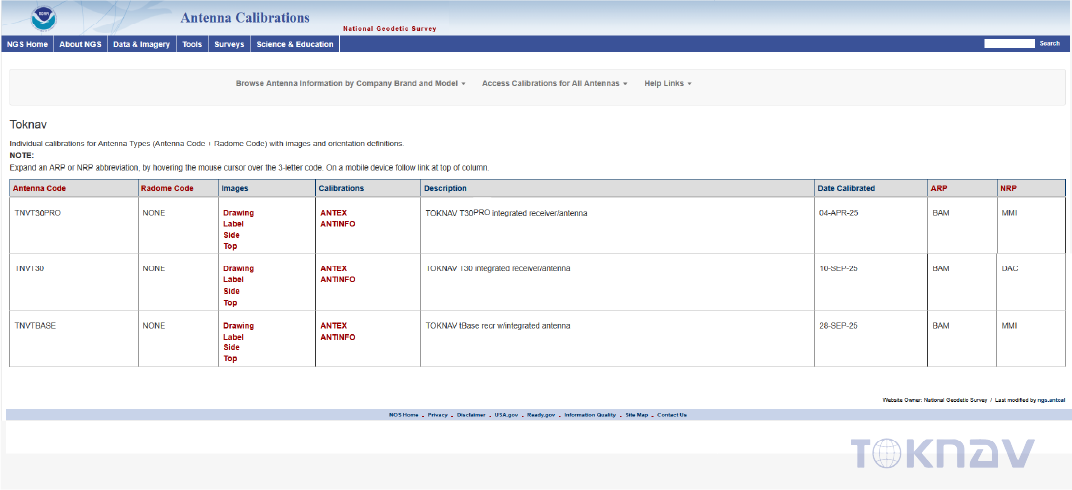Viewport: 1072px width, 490px height.
Task: Expand Access Calibrations for All Antennas dropdown
Action: click(554, 84)
